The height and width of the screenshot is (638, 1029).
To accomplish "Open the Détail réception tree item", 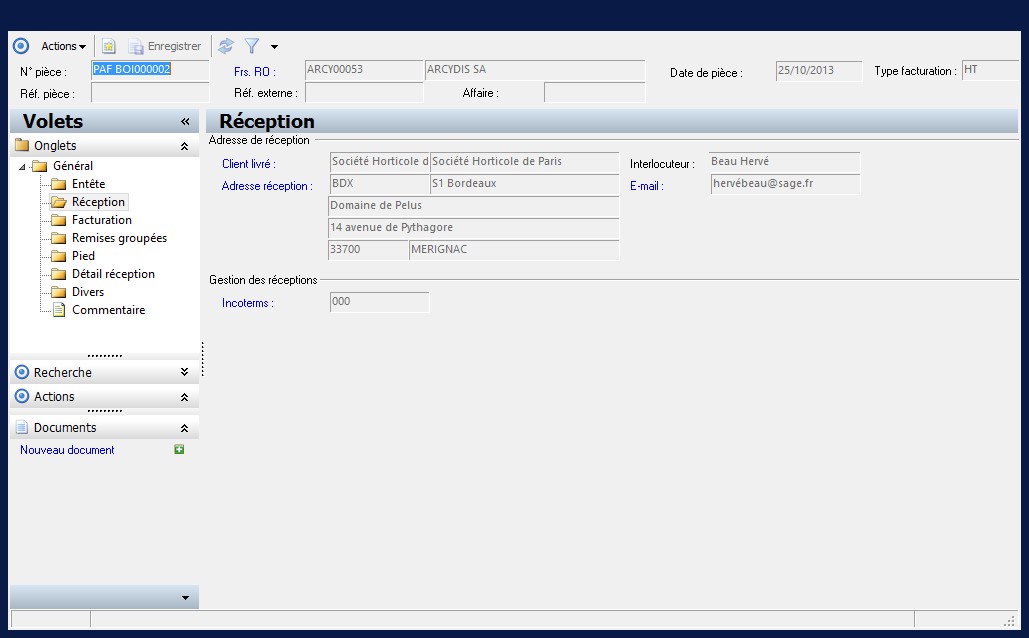I will click(113, 274).
